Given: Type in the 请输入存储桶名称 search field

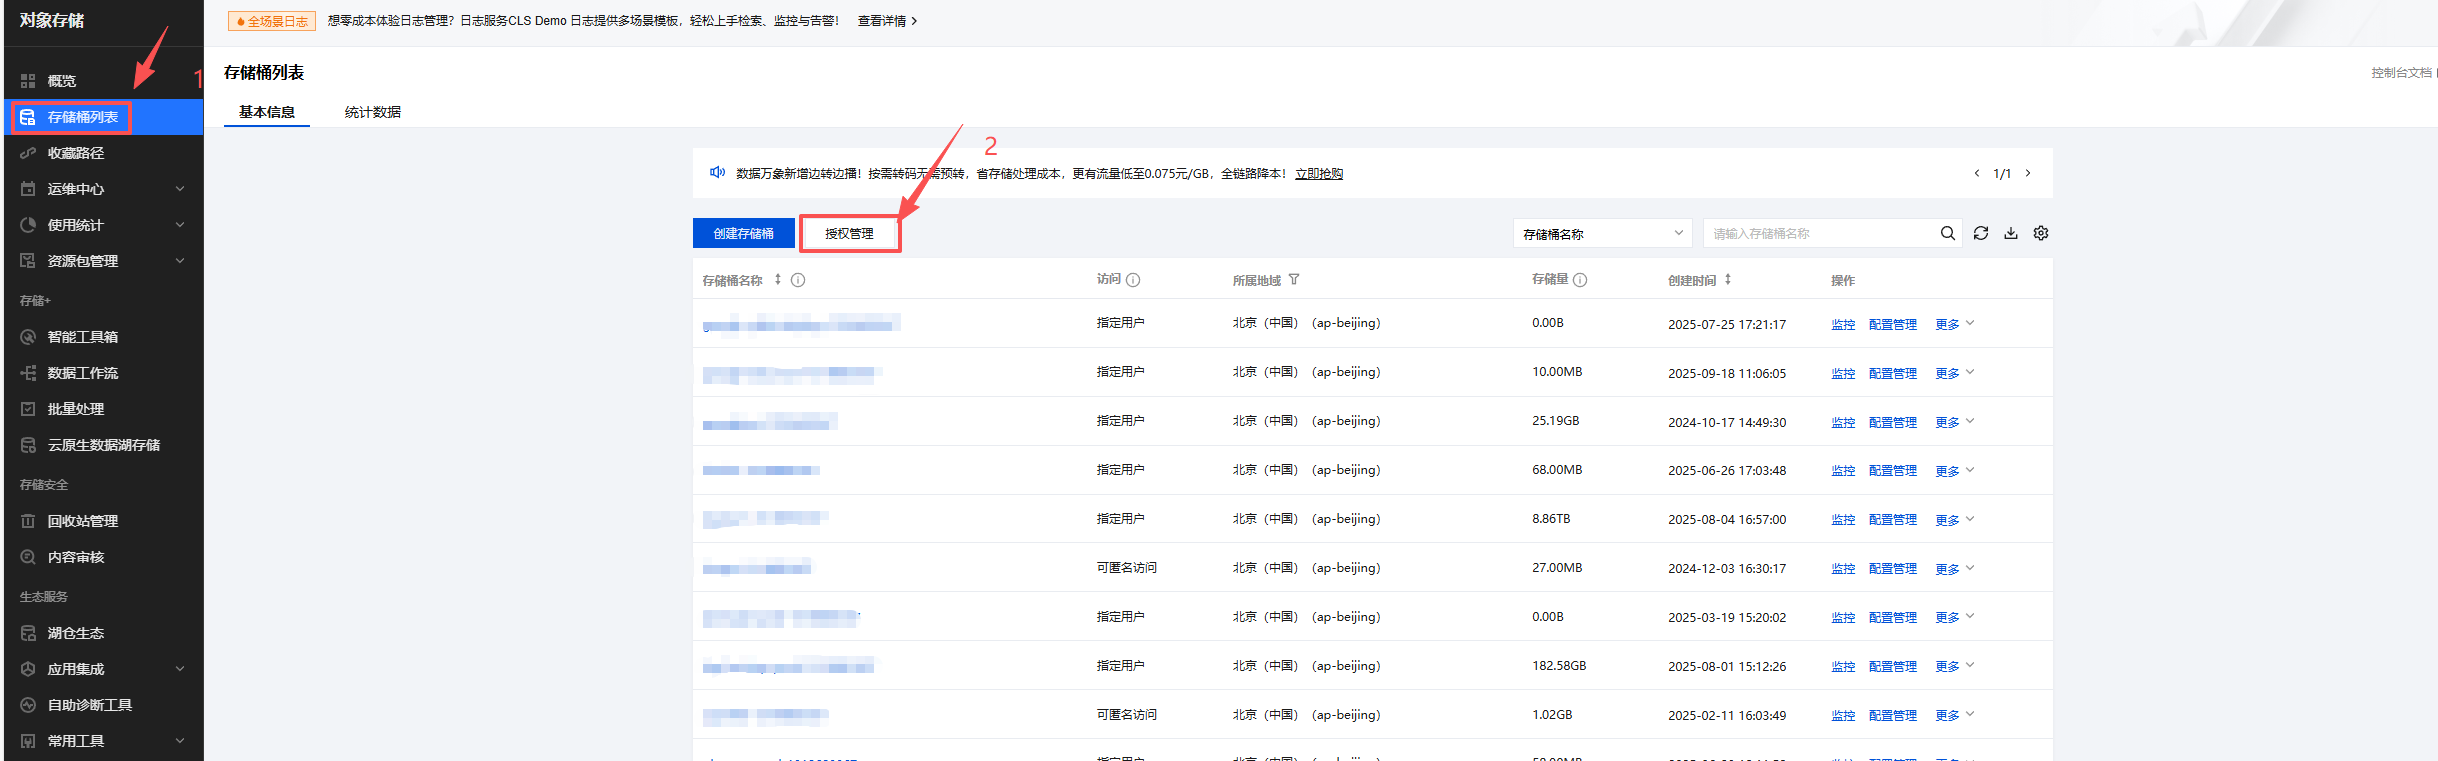Looking at the screenshot, I should pyautogui.click(x=1820, y=233).
